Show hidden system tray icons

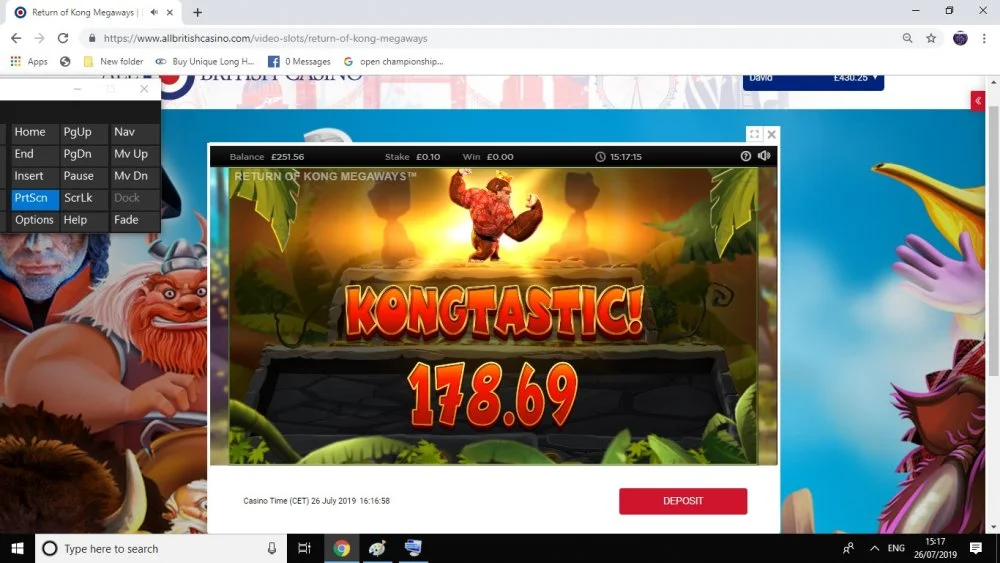[874, 548]
